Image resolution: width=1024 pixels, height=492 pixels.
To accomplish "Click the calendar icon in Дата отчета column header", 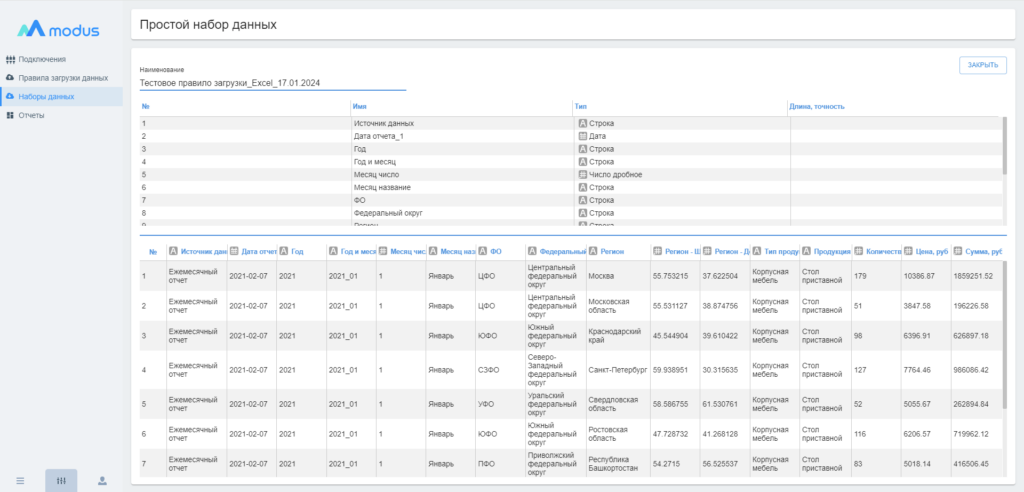I will point(234,251).
